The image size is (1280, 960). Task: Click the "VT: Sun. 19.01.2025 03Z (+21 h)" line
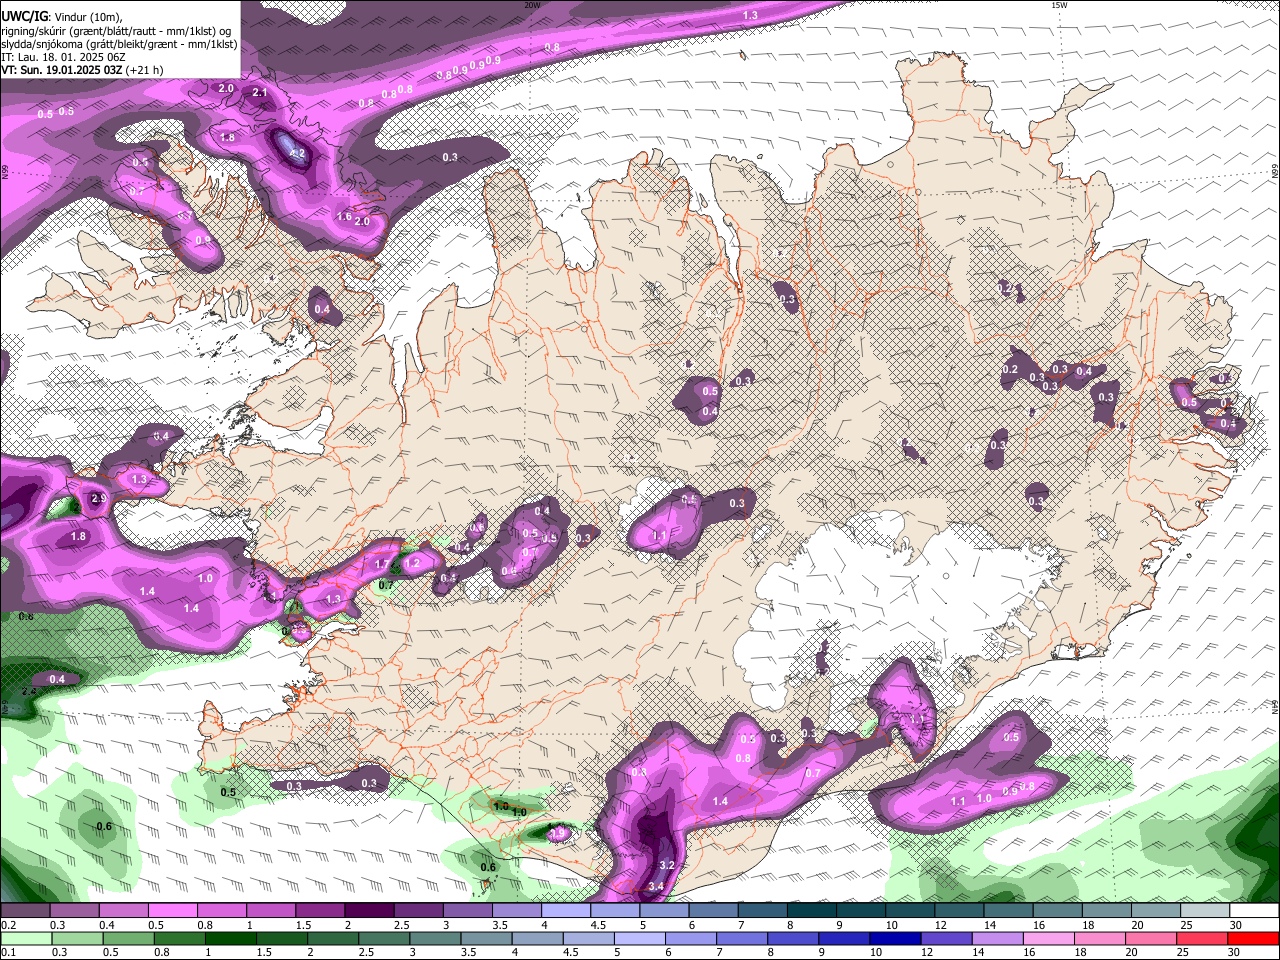click(x=82, y=70)
